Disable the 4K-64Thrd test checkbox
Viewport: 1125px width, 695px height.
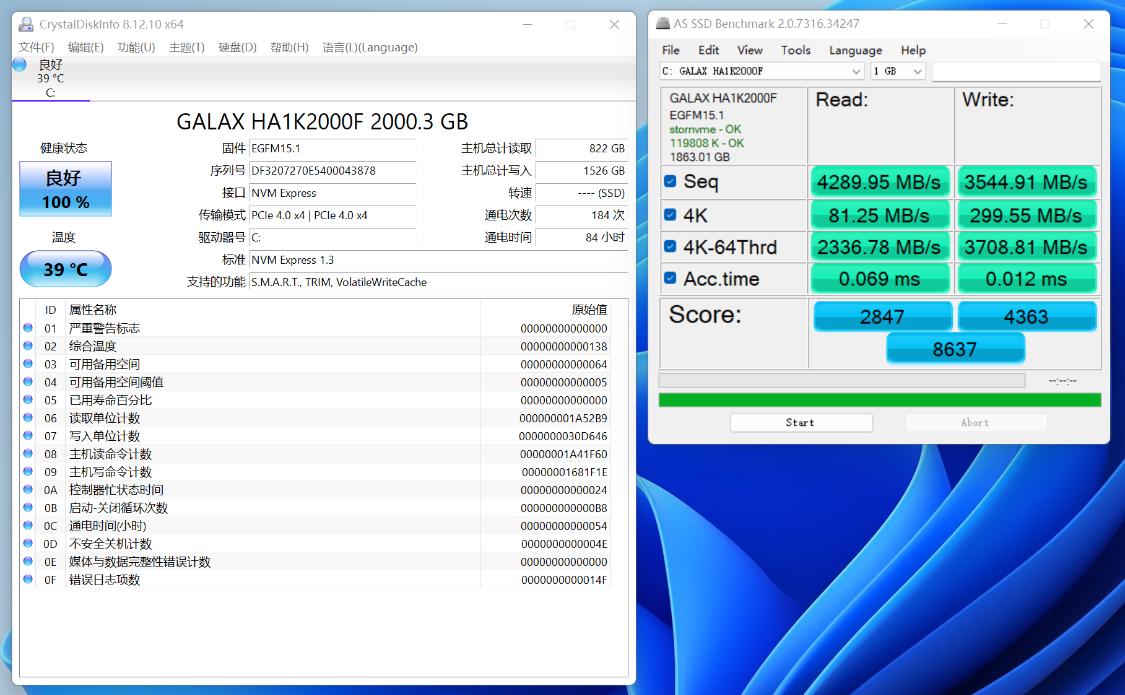pyautogui.click(x=670, y=246)
